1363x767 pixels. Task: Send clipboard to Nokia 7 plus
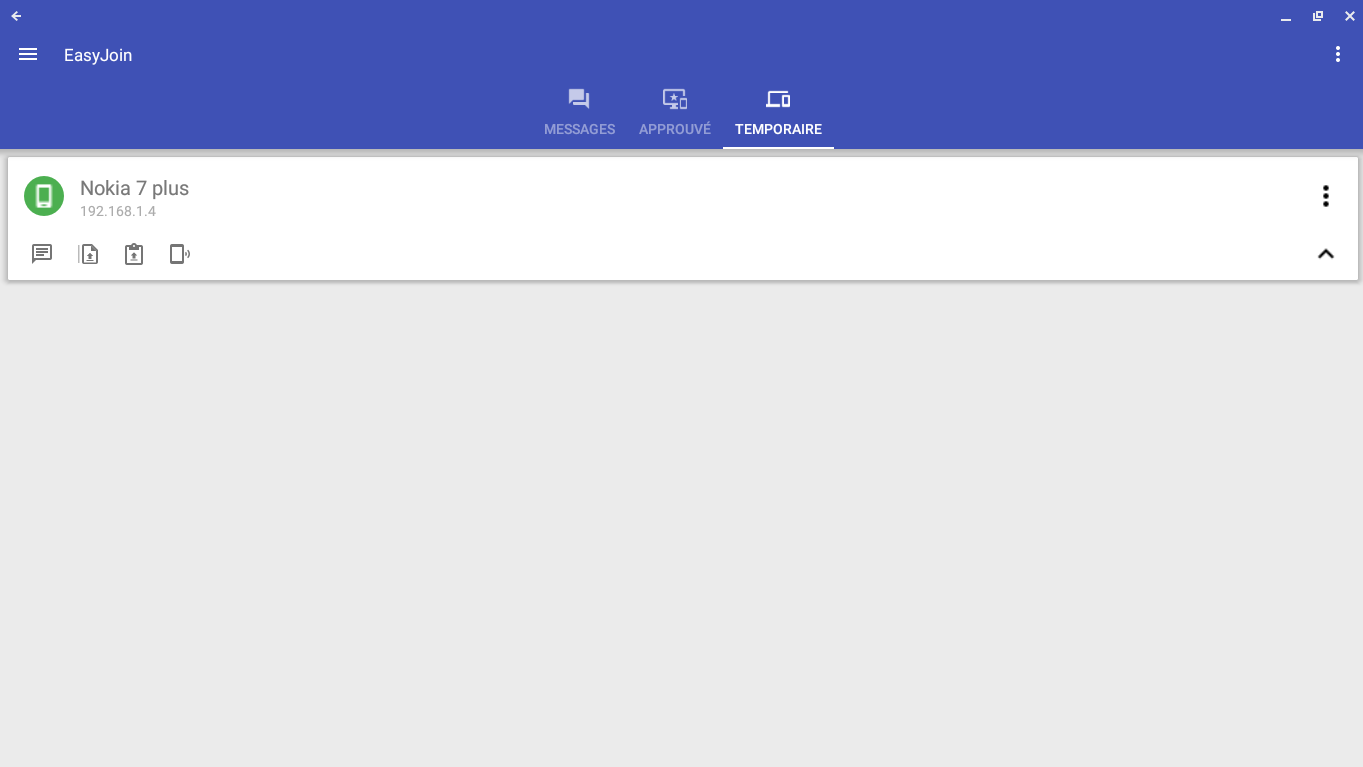(134, 254)
